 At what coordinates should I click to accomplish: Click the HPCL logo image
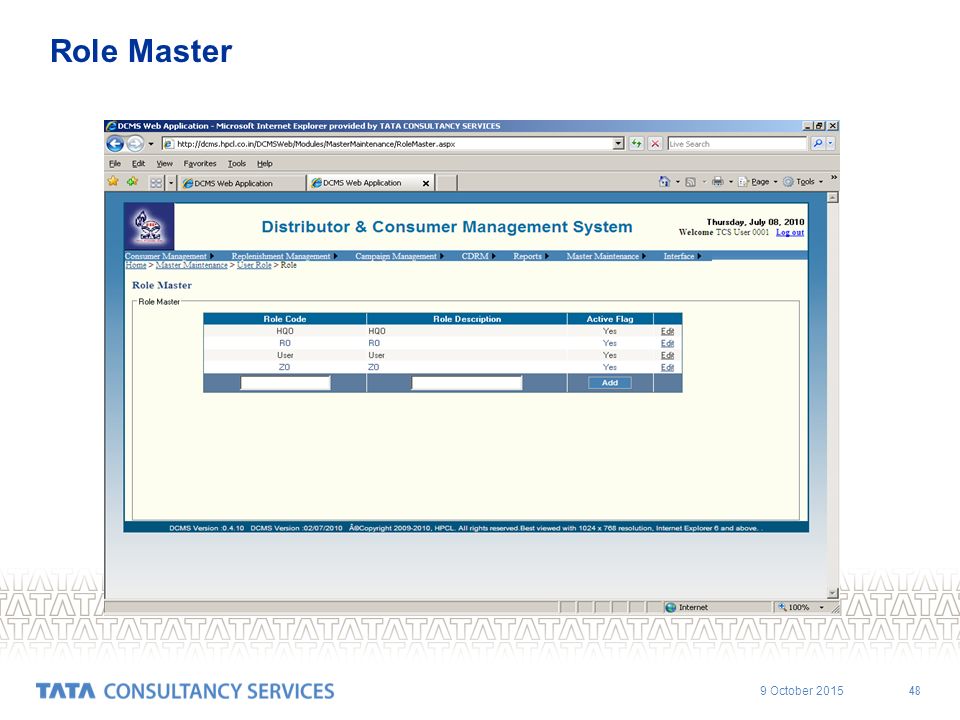click(149, 226)
